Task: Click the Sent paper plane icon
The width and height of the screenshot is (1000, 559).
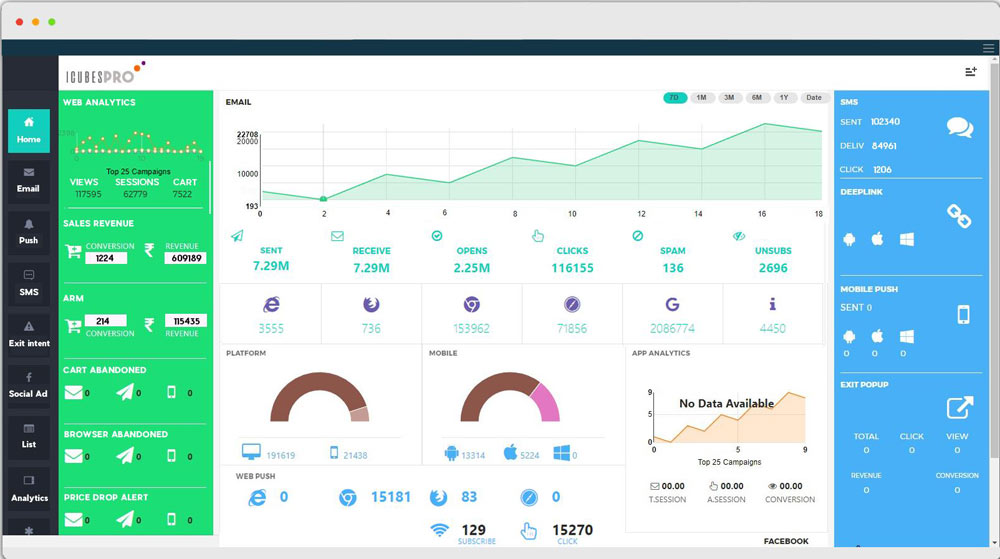Action: pyautogui.click(x=237, y=236)
